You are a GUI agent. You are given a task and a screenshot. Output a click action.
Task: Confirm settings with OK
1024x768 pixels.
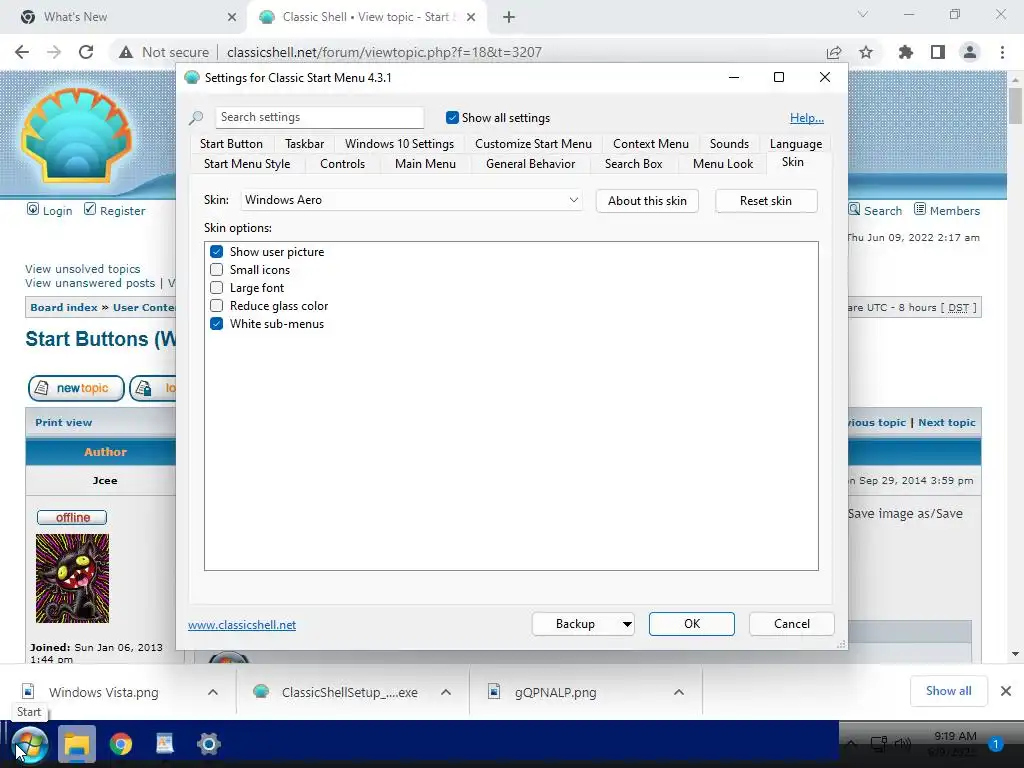[692, 624]
